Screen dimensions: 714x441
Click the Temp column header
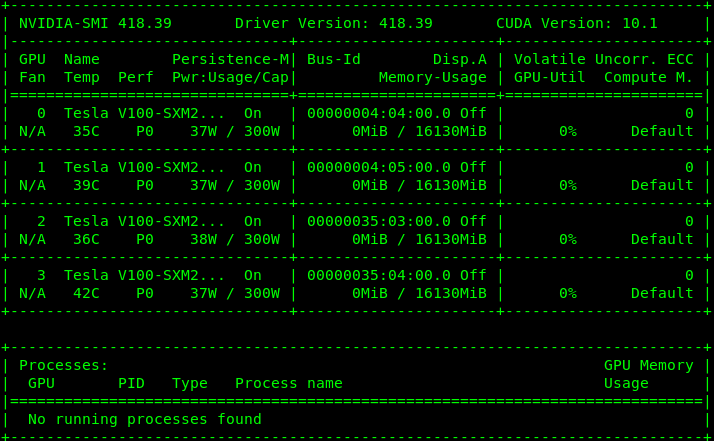click(82, 77)
